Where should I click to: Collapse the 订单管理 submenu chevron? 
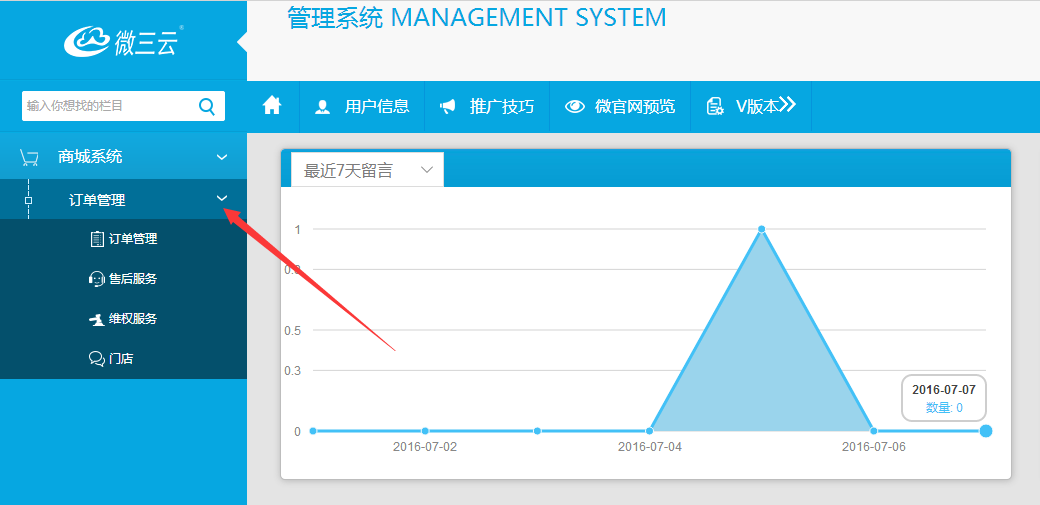222,199
